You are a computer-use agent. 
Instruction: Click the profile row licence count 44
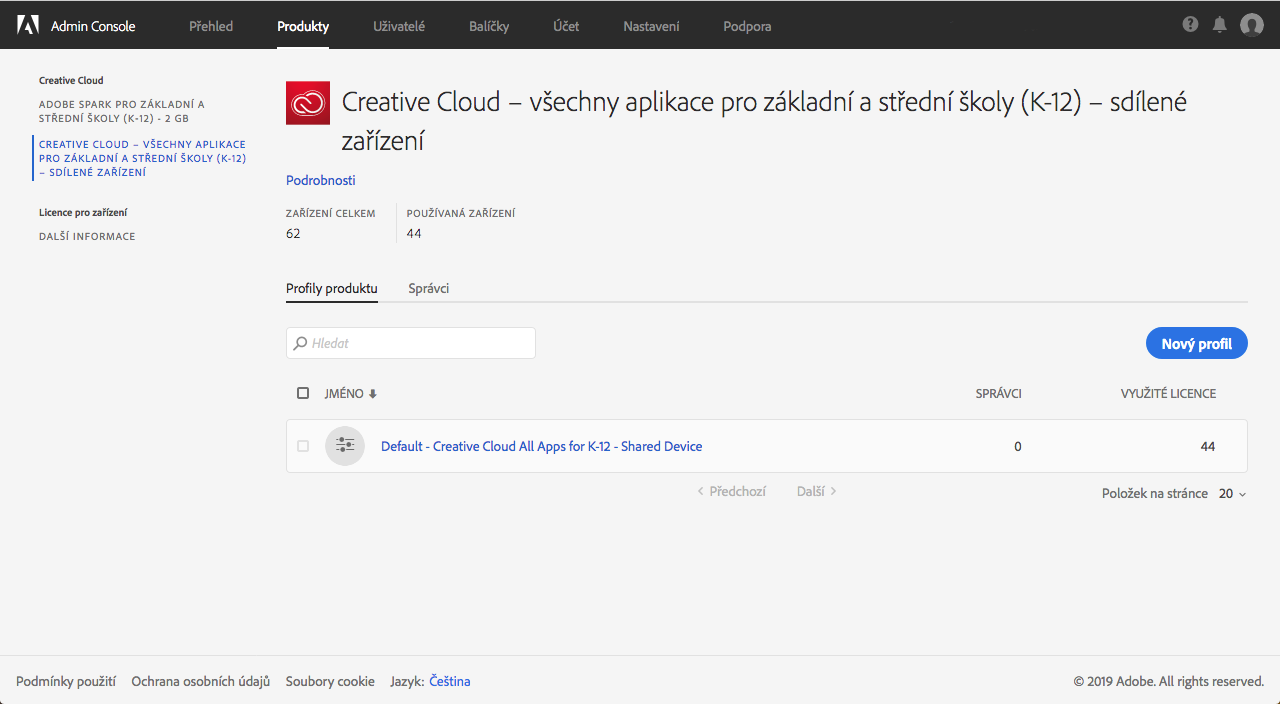(1208, 446)
